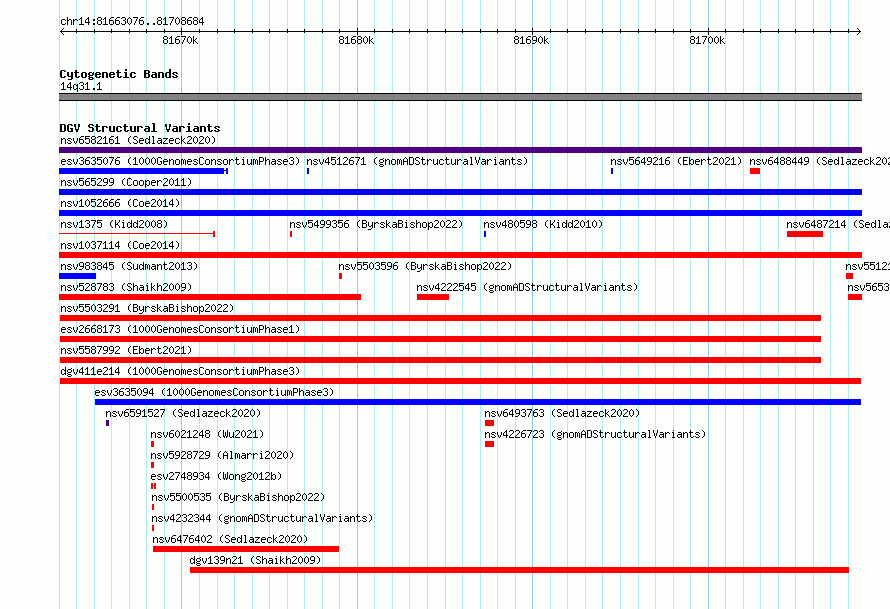Open esv2748934 (Wong2012b) label
890x609 pixels.
click(x=216, y=476)
